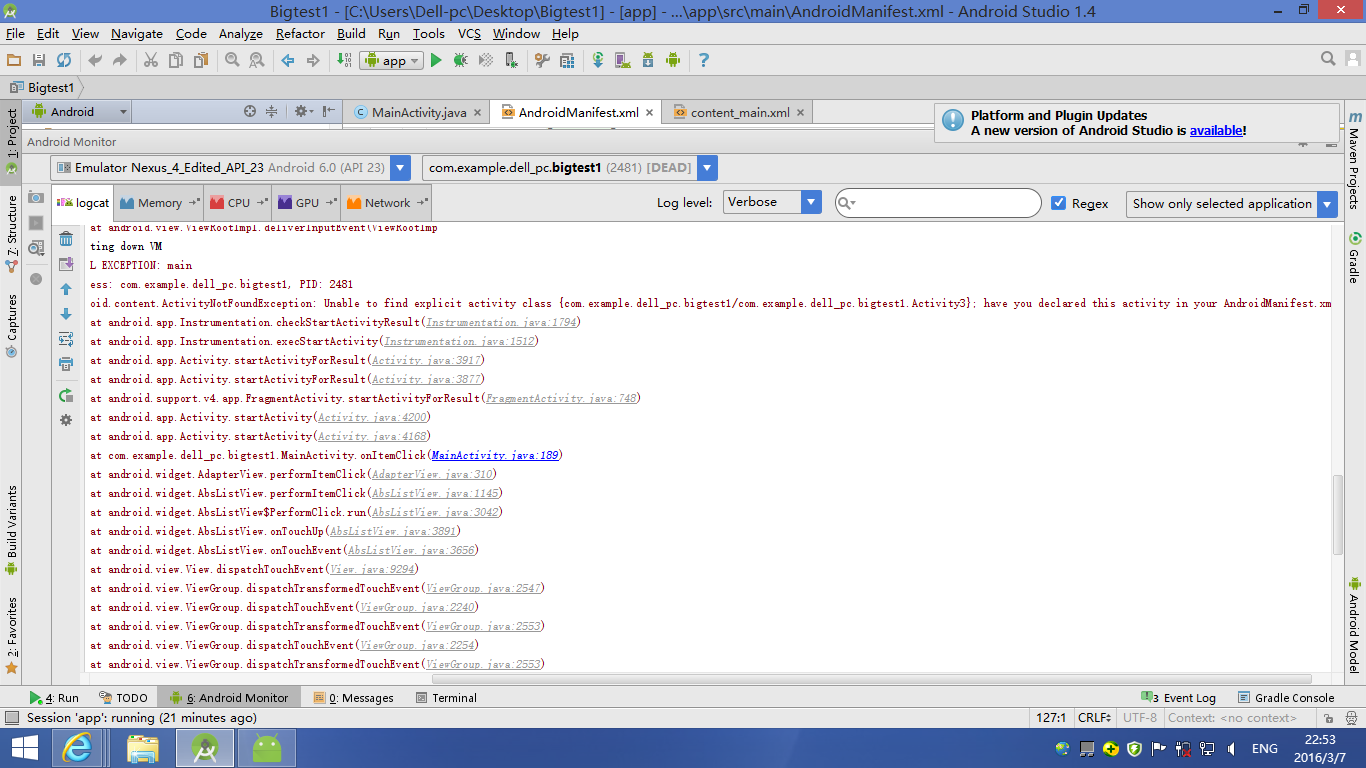Click the Paste clipboard icon
The image size is (1366, 768).
pos(201,61)
